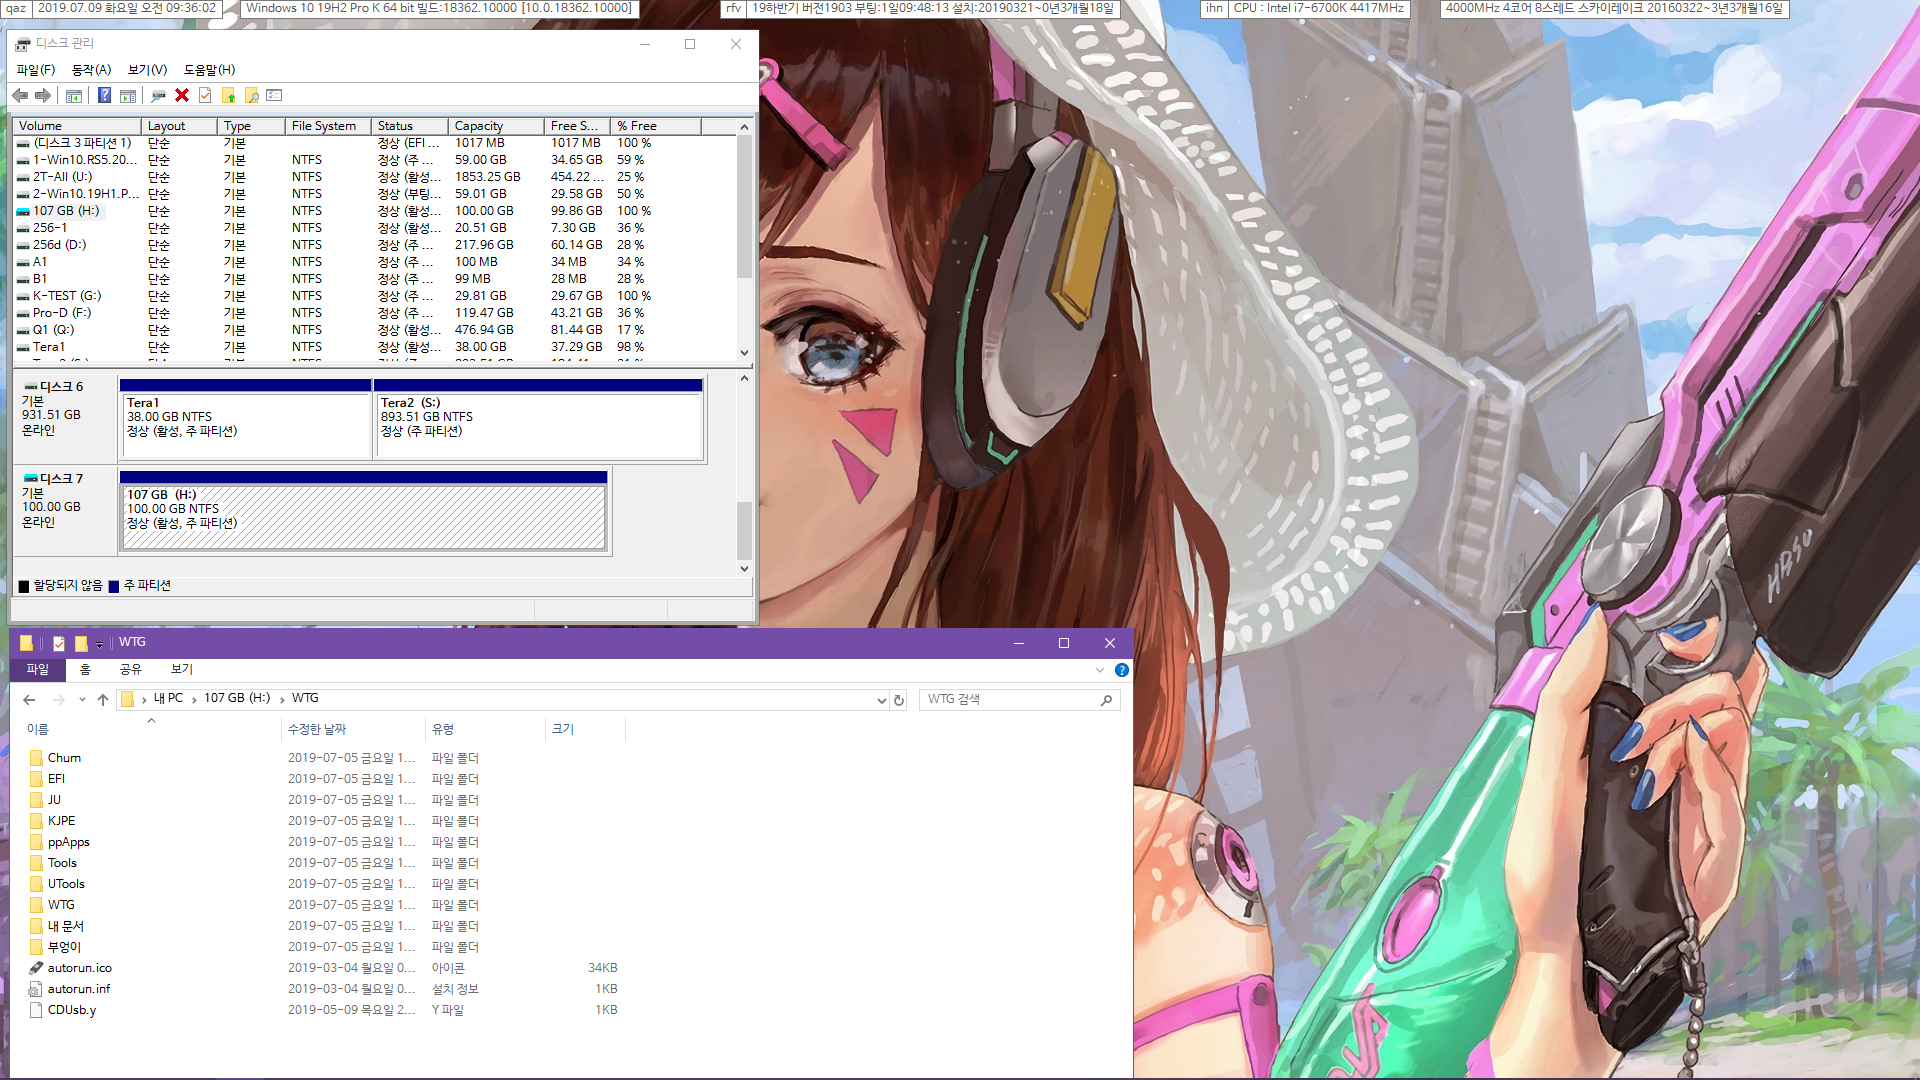The width and height of the screenshot is (1920, 1080).
Task: Select the 107 GB (H:) partition on 디스크 7
Action: (x=363, y=512)
